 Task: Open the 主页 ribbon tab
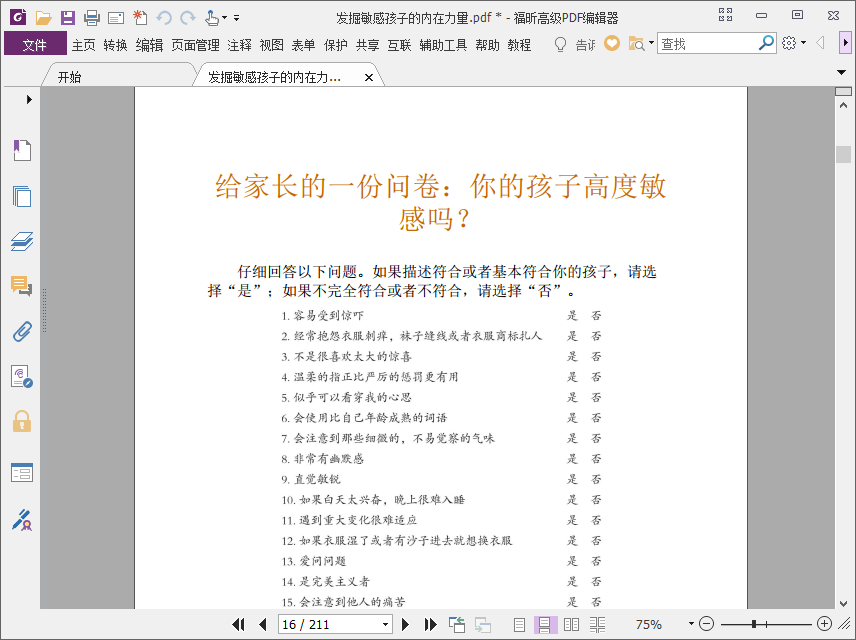click(x=84, y=45)
